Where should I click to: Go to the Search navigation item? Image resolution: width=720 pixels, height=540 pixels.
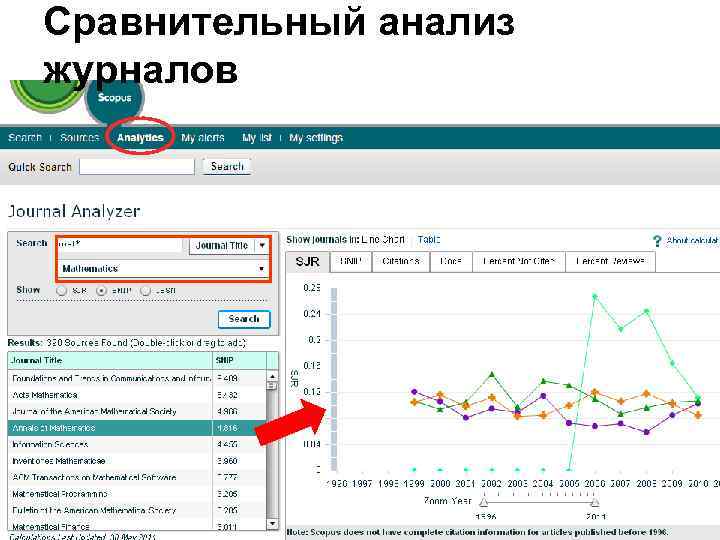pos(25,138)
